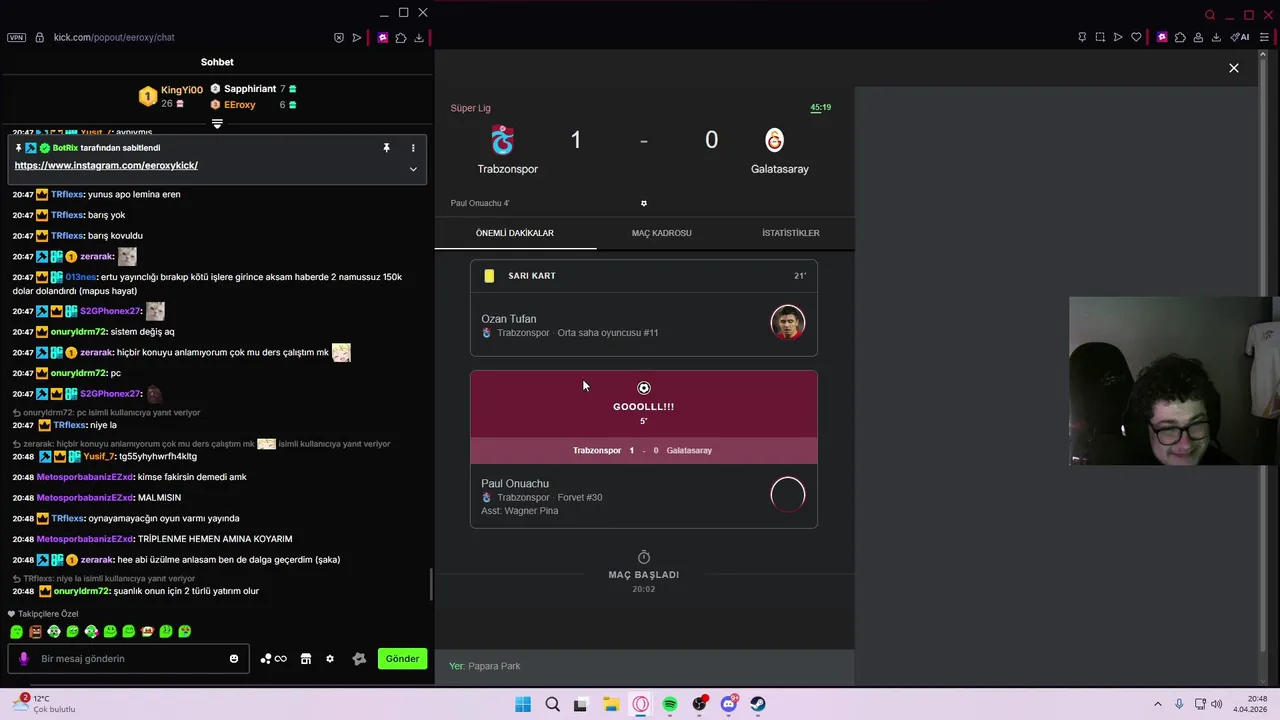Image resolution: width=1280 pixels, height=720 pixels.
Task: Open Windows Start menu
Action: [x=523, y=704]
